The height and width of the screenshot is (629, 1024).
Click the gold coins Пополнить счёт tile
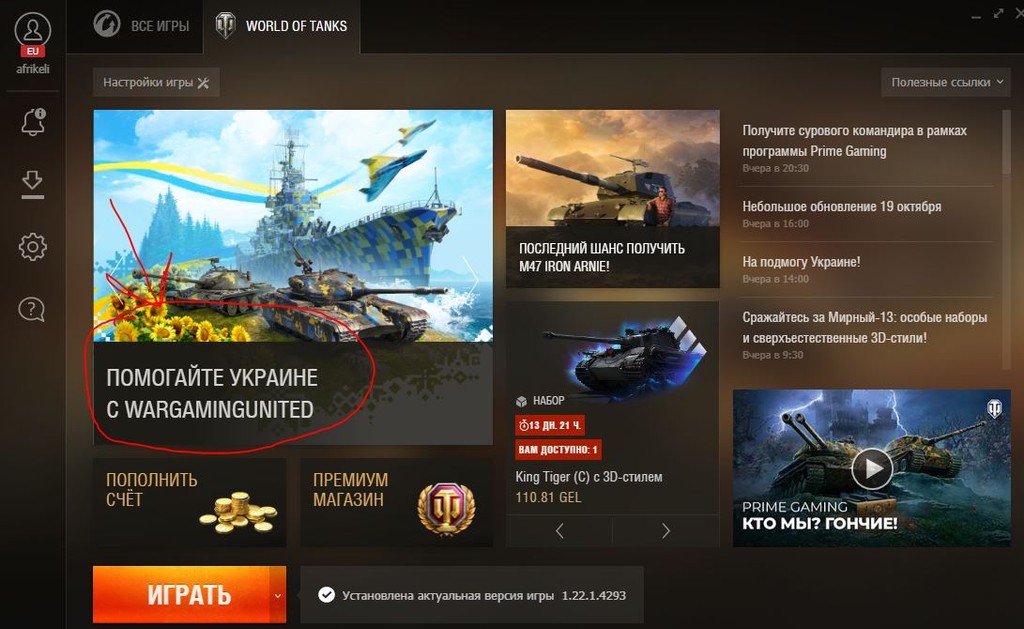tap(189, 502)
